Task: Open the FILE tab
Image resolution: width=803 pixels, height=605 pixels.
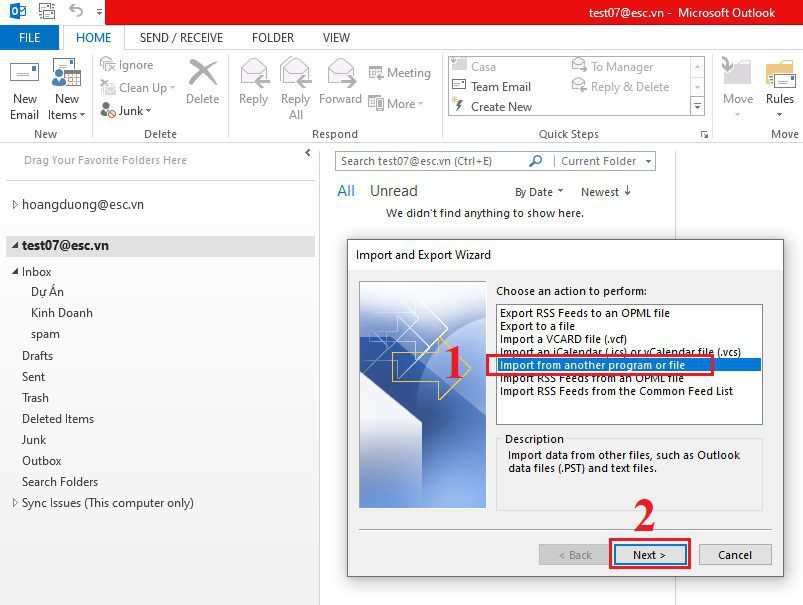Action: (30, 38)
